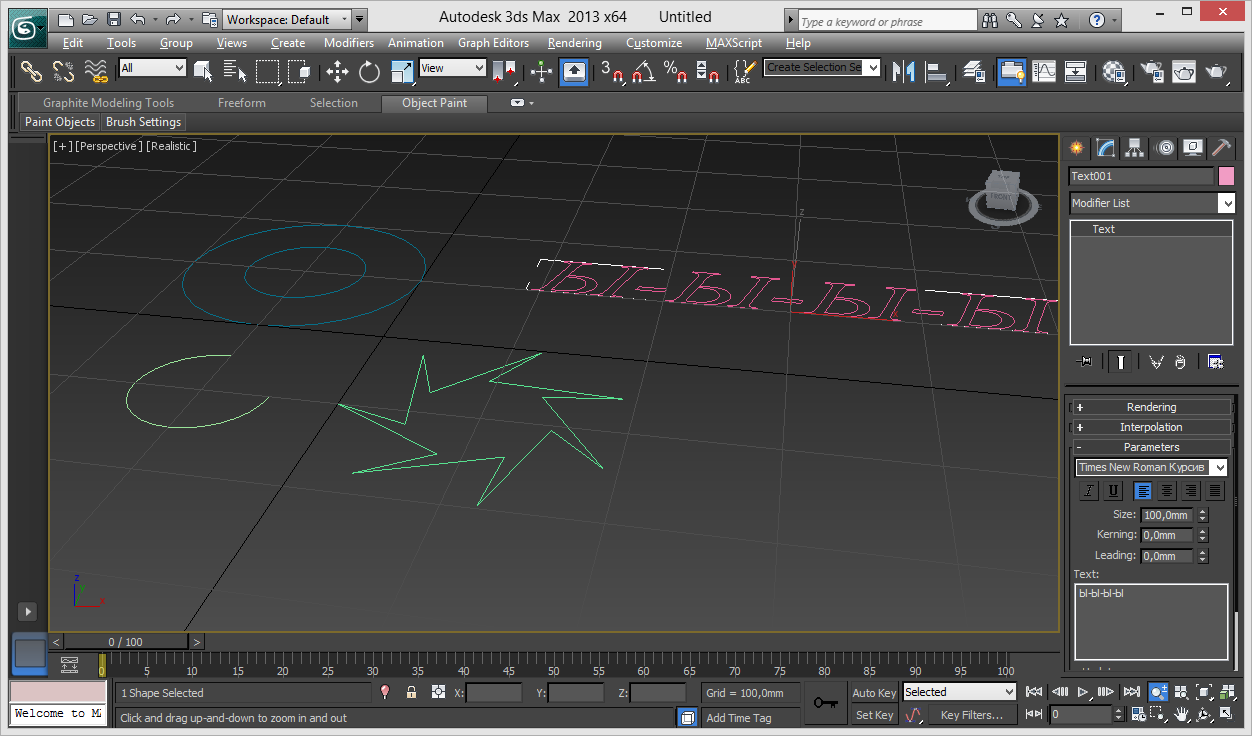Open the Edit menu
The width and height of the screenshot is (1252, 736).
[x=73, y=43]
